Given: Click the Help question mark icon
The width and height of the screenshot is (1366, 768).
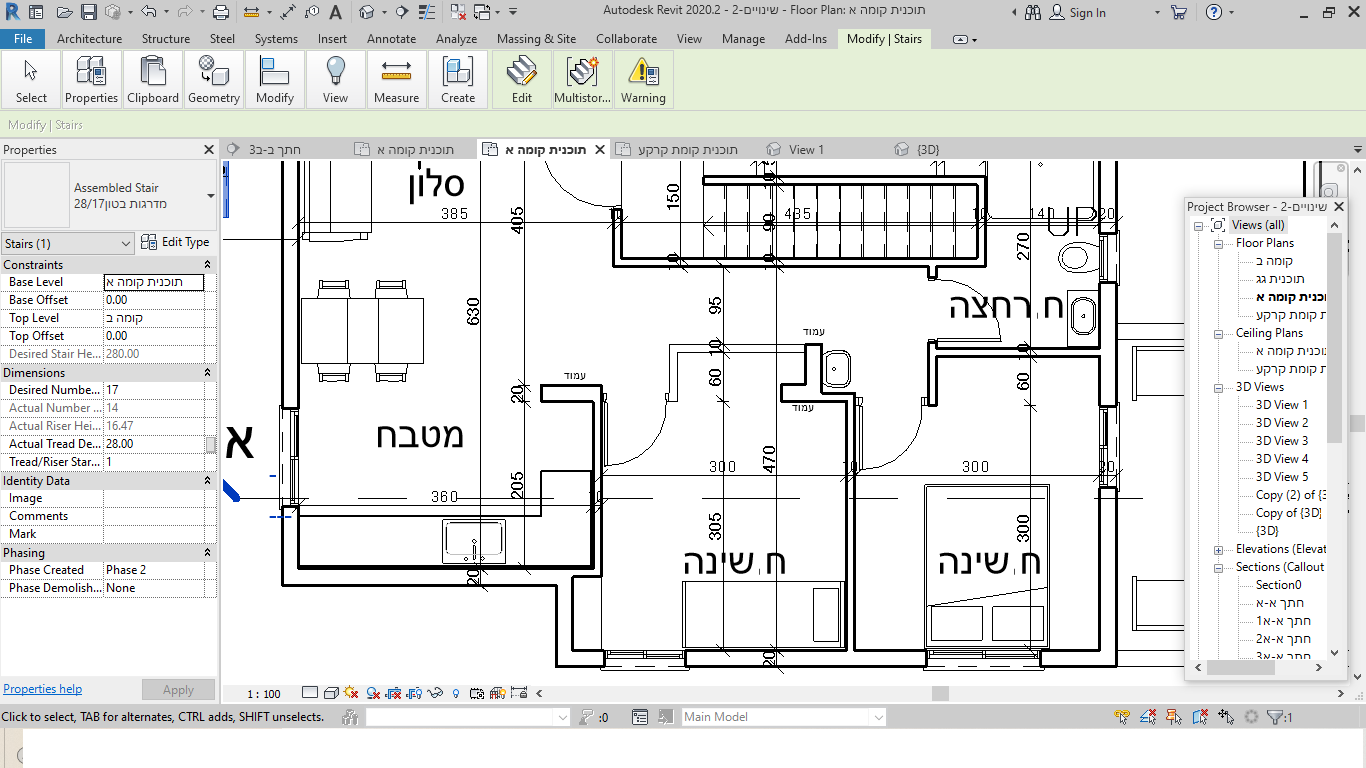Looking at the screenshot, I should coord(1213,12).
